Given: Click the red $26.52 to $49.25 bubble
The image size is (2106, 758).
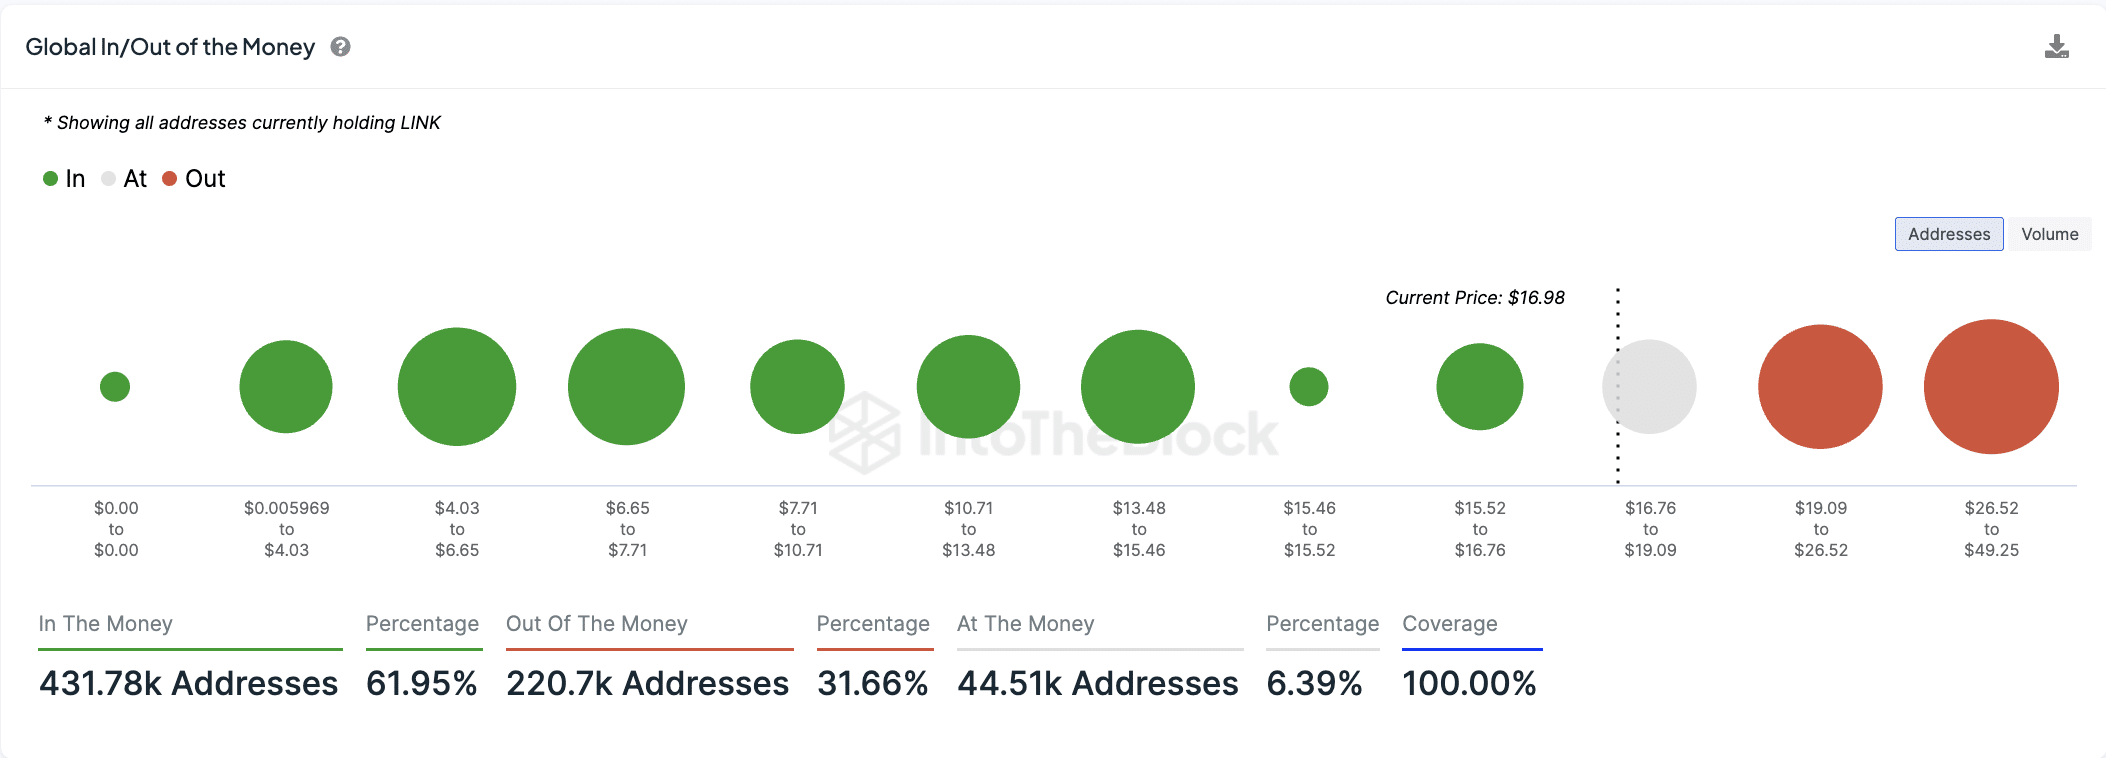Looking at the screenshot, I should [1991, 386].
